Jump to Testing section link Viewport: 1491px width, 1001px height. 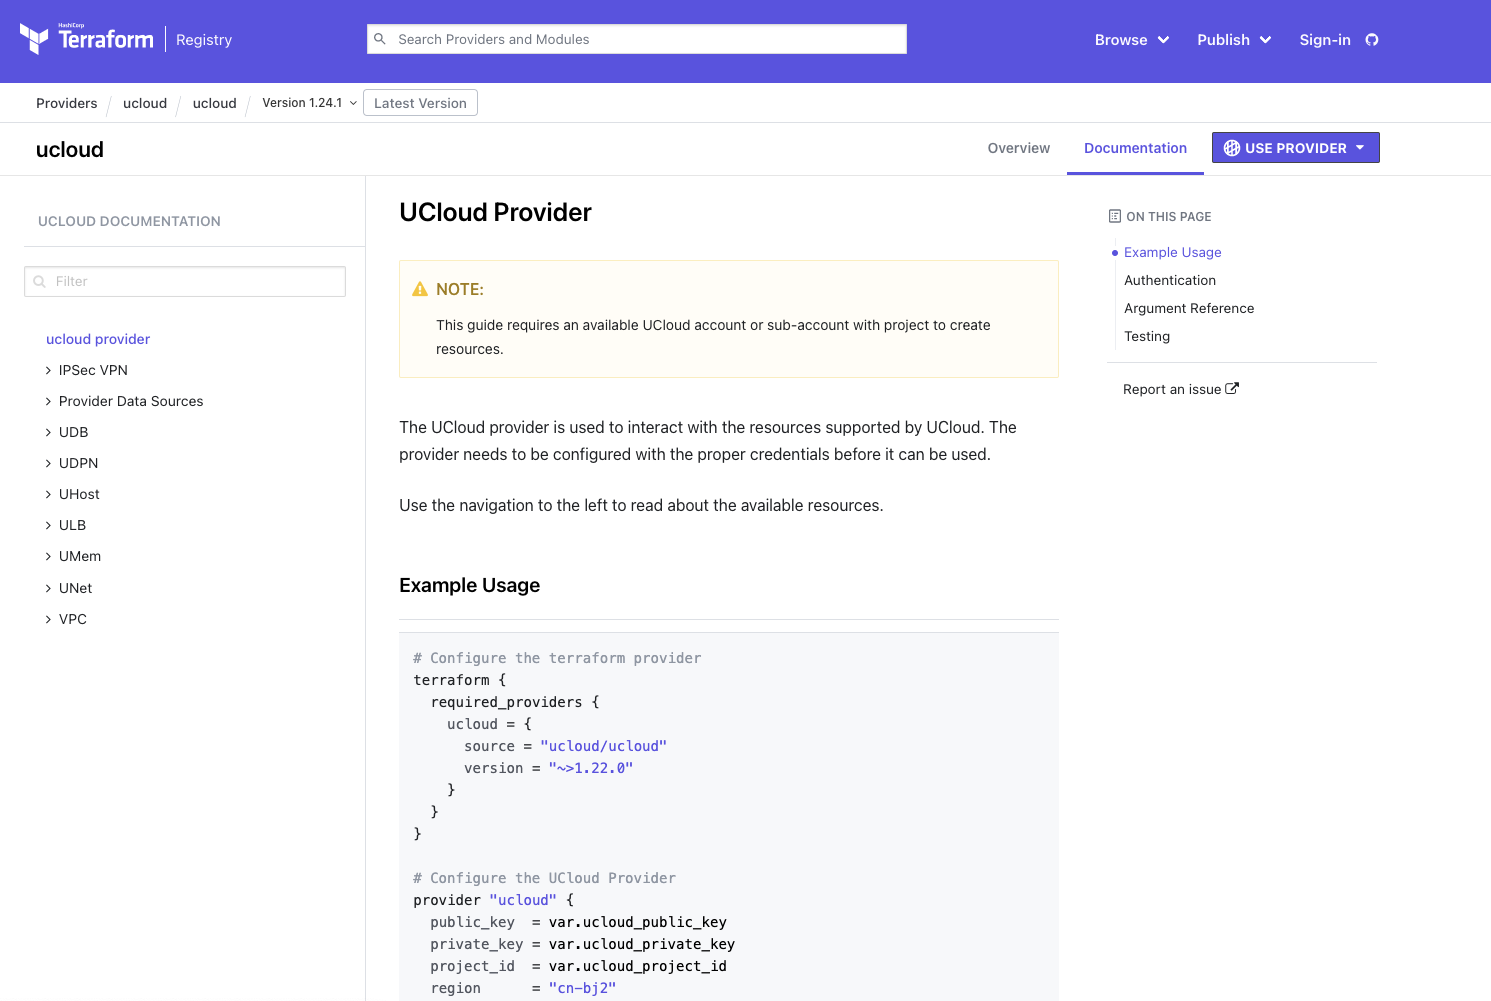[x=1147, y=336]
